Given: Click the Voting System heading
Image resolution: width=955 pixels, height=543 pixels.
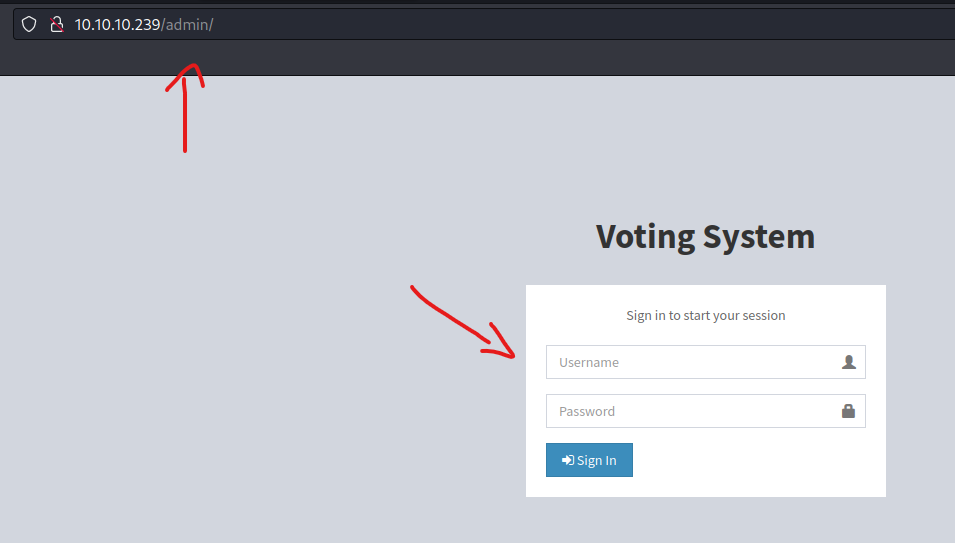Looking at the screenshot, I should (x=705, y=236).
